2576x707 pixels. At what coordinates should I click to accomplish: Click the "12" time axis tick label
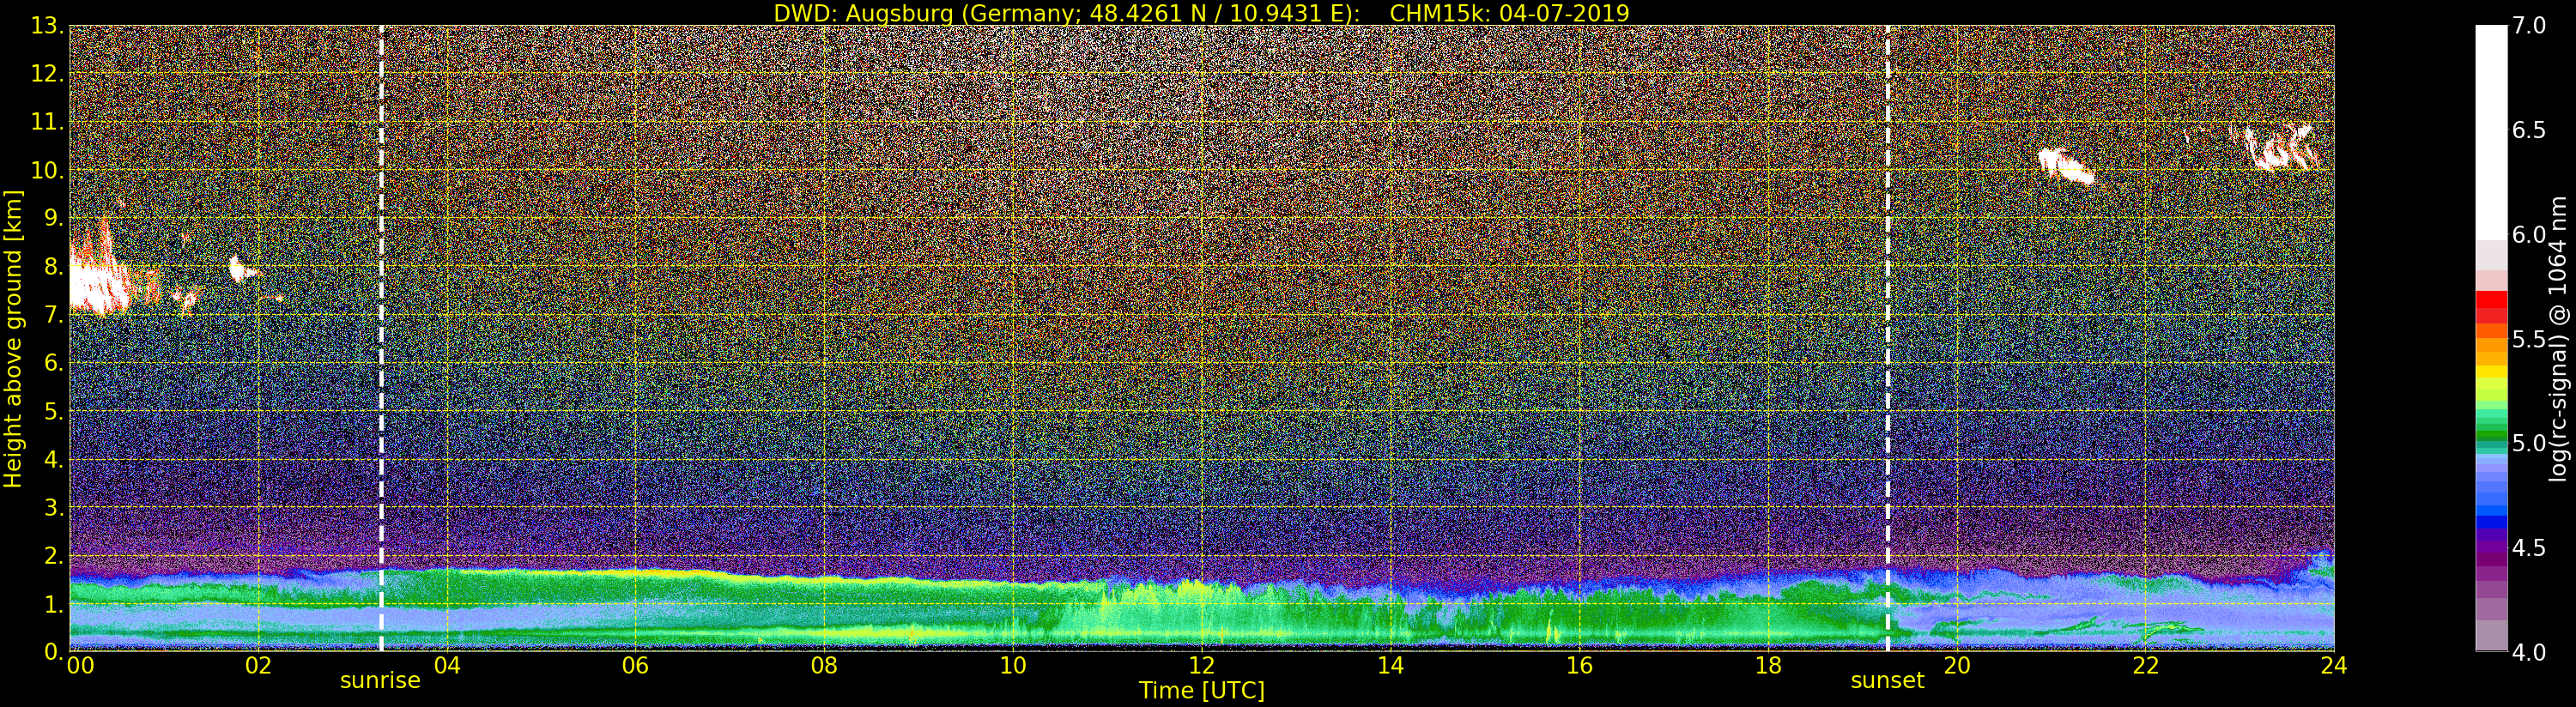click(x=1201, y=666)
